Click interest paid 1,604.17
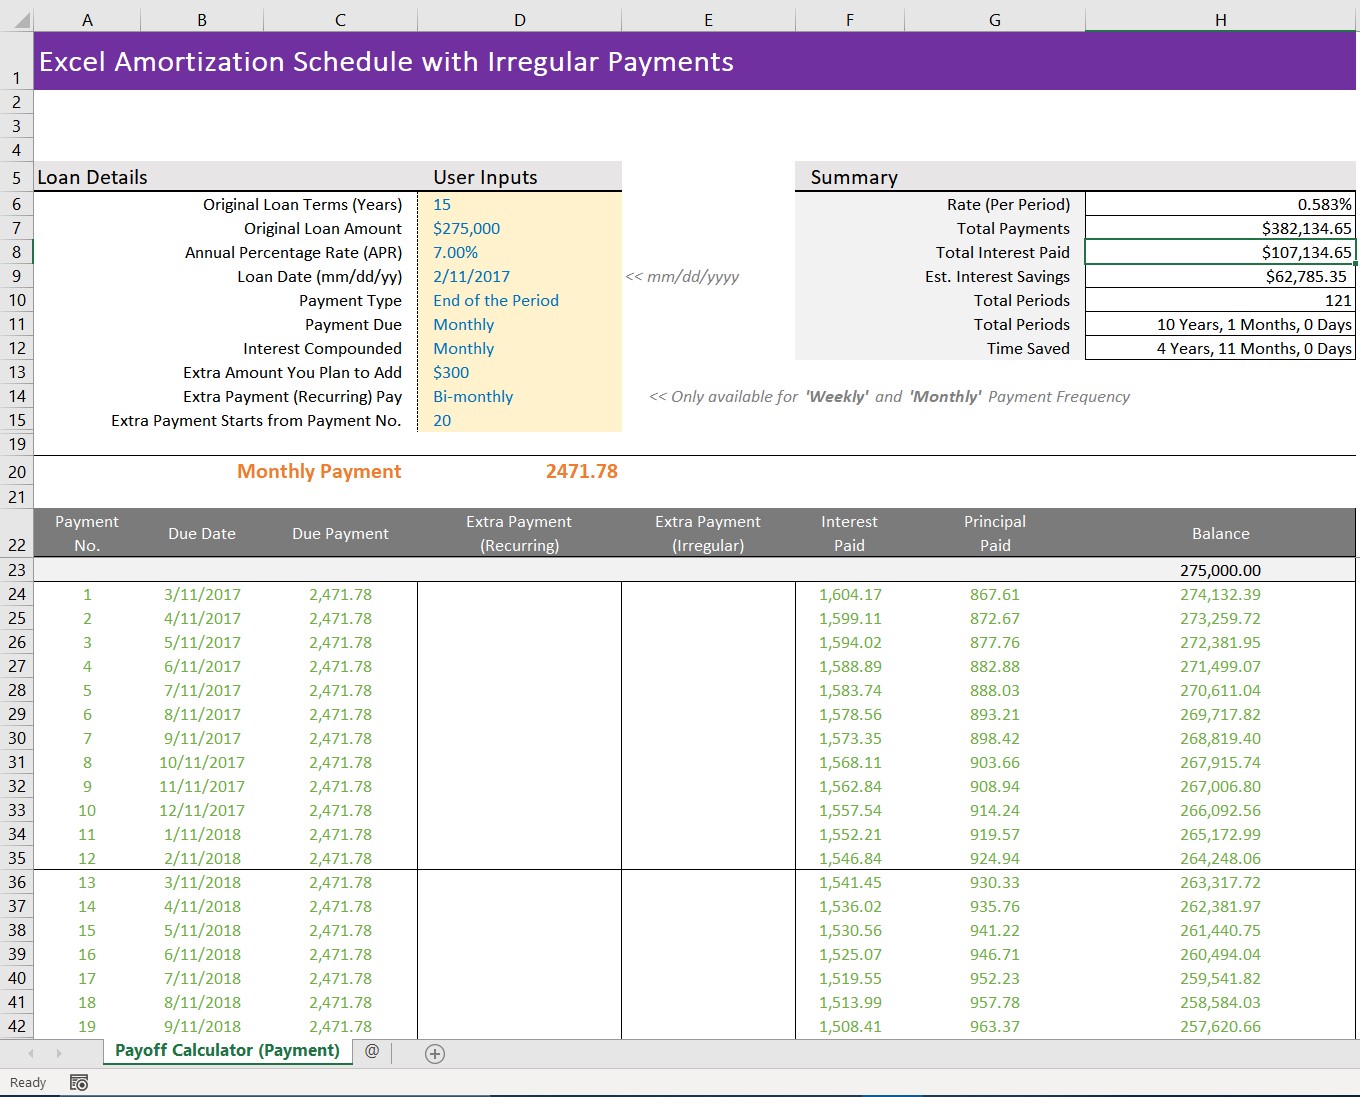The image size is (1360, 1097). click(x=849, y=594)
